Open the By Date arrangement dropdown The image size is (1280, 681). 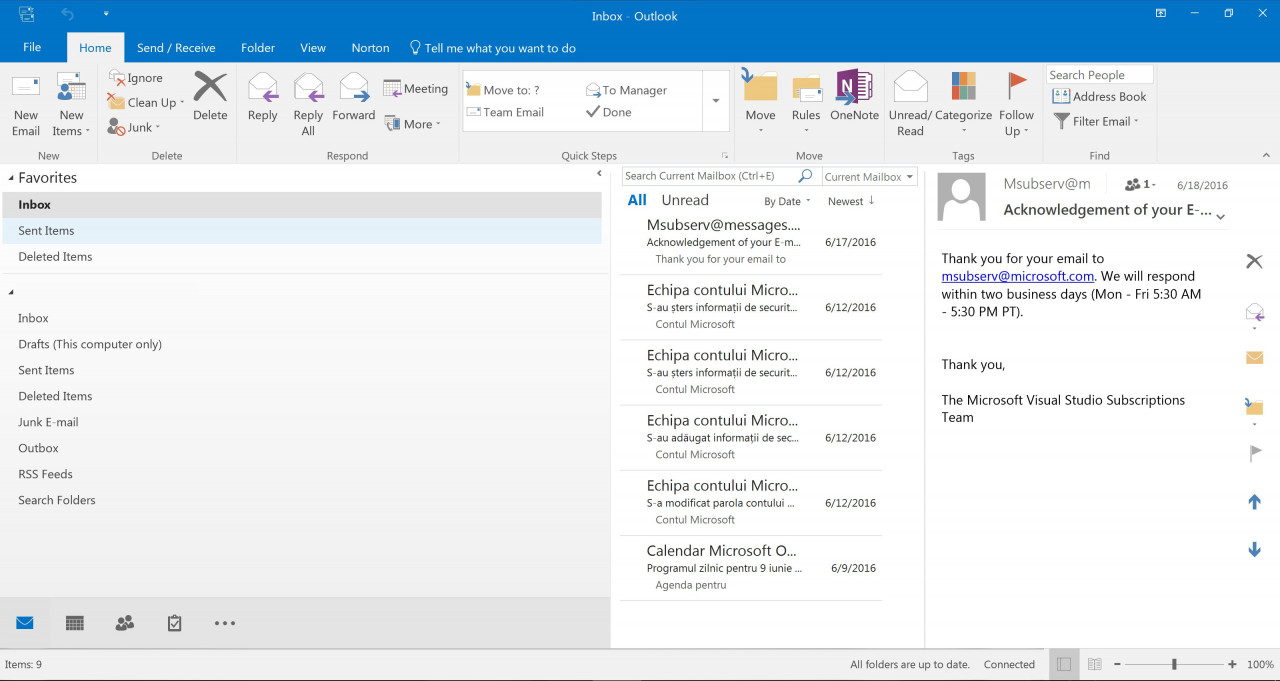tap(787, 201)
